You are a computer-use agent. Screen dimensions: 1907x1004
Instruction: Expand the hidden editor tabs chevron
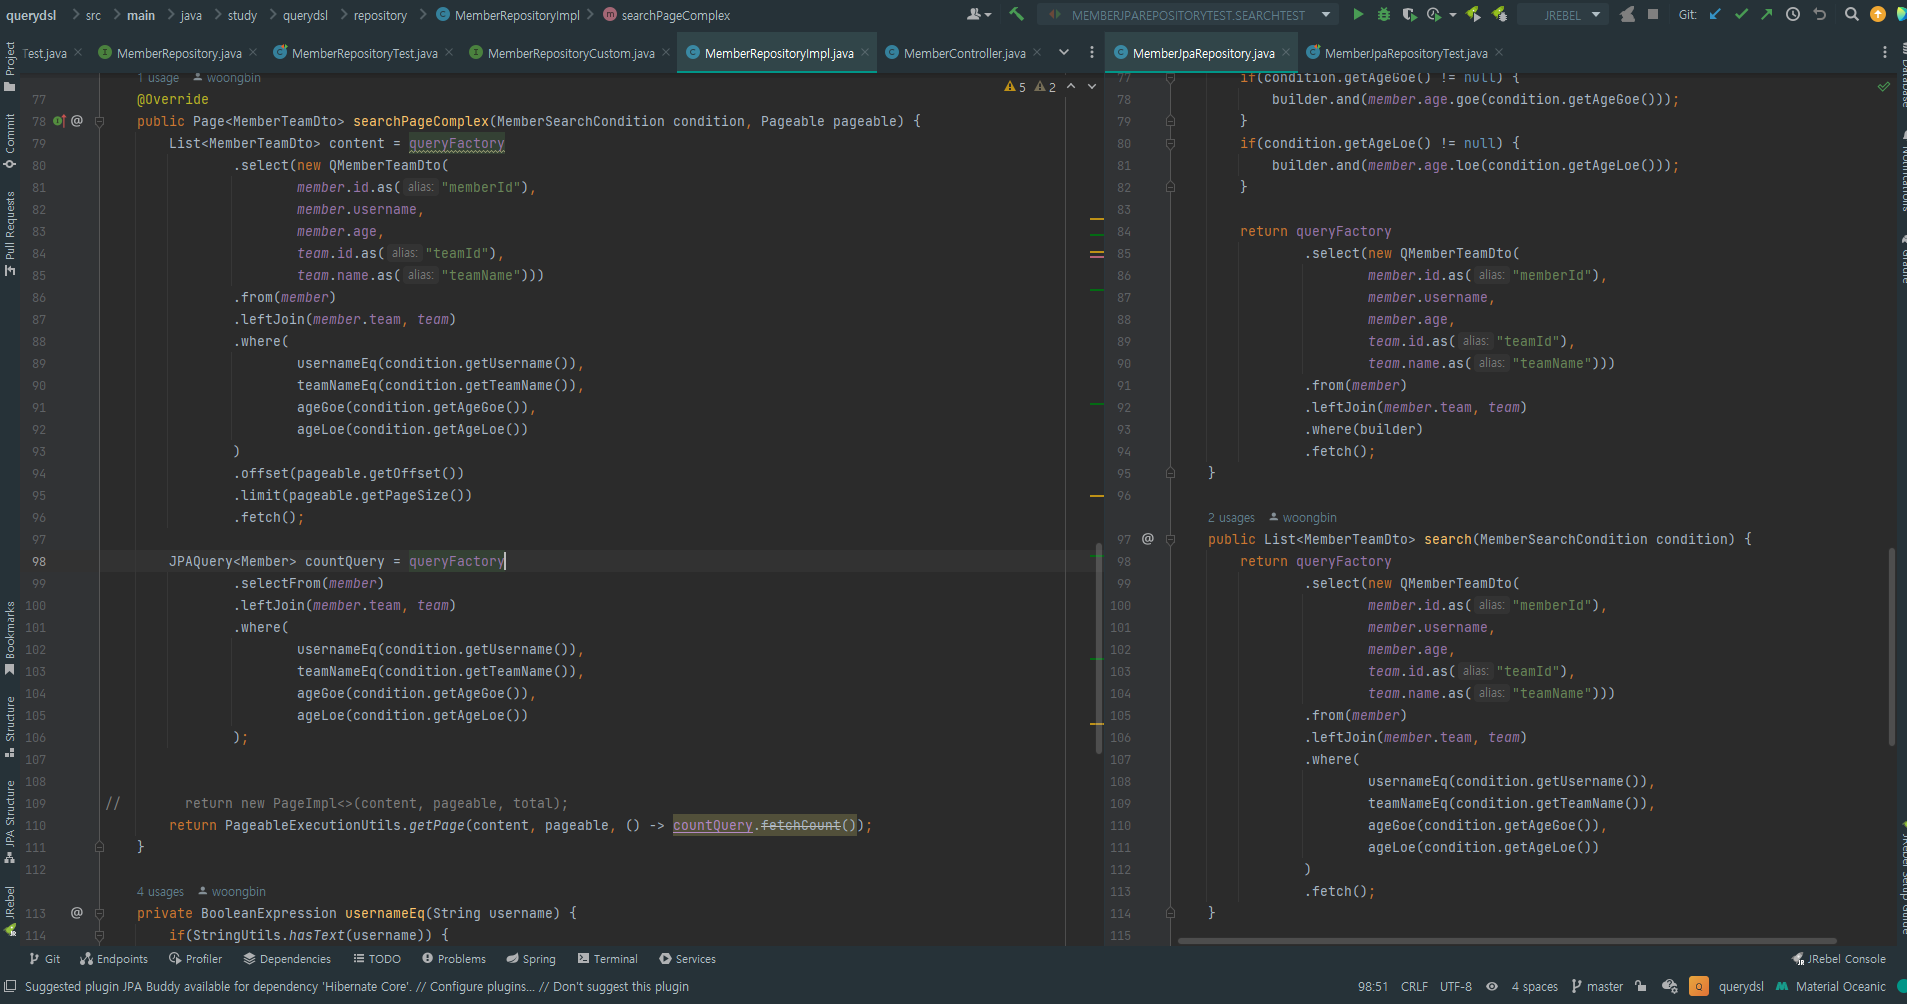point(1063,52)
